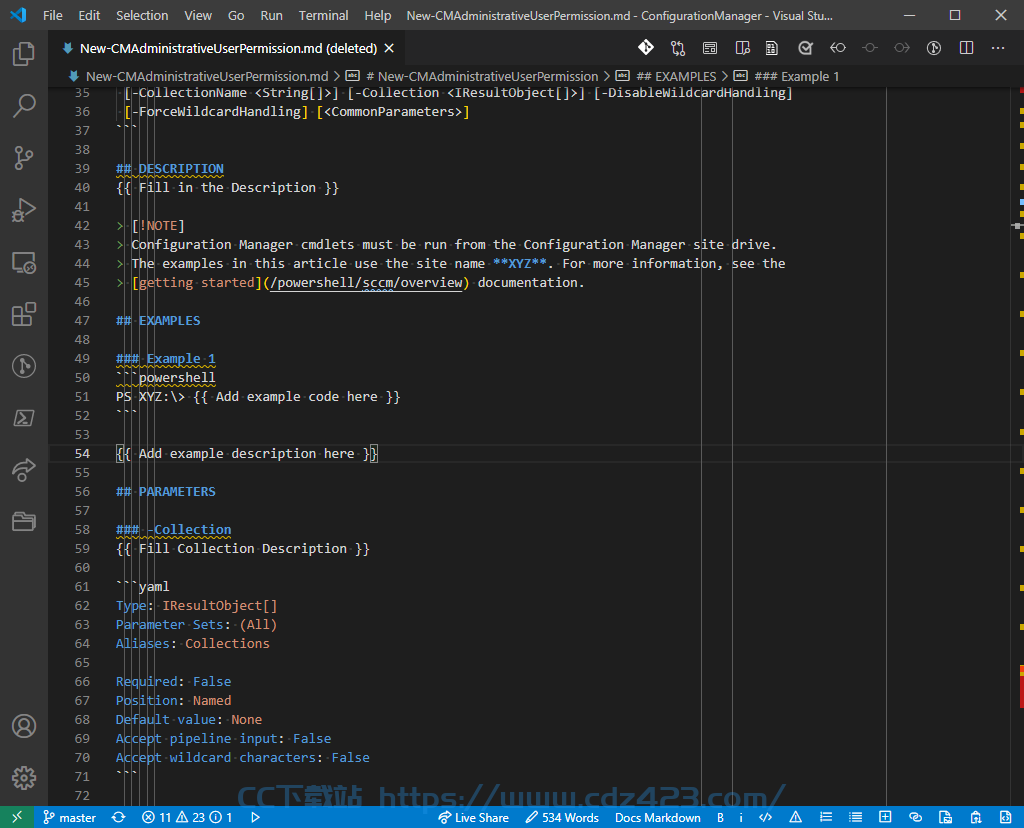
Task: Click the master branch in status bar
Action: point(69,817)
